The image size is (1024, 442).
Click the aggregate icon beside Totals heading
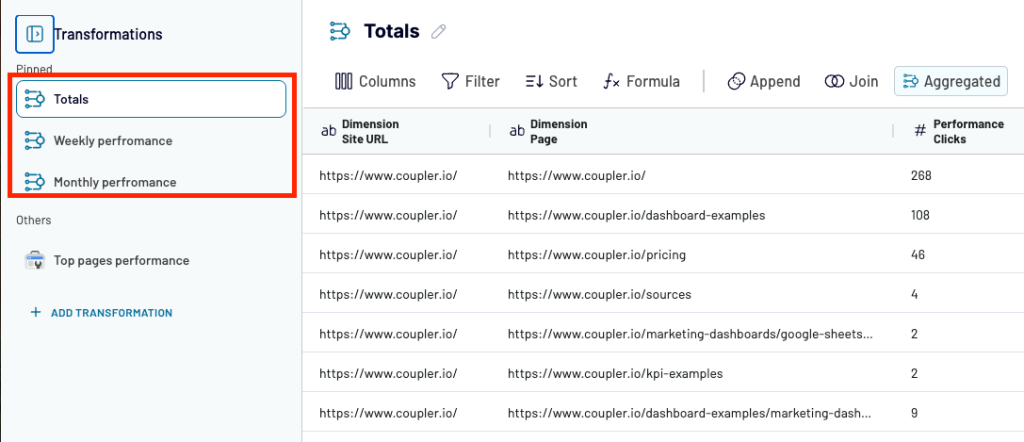(x=340, y=31)
